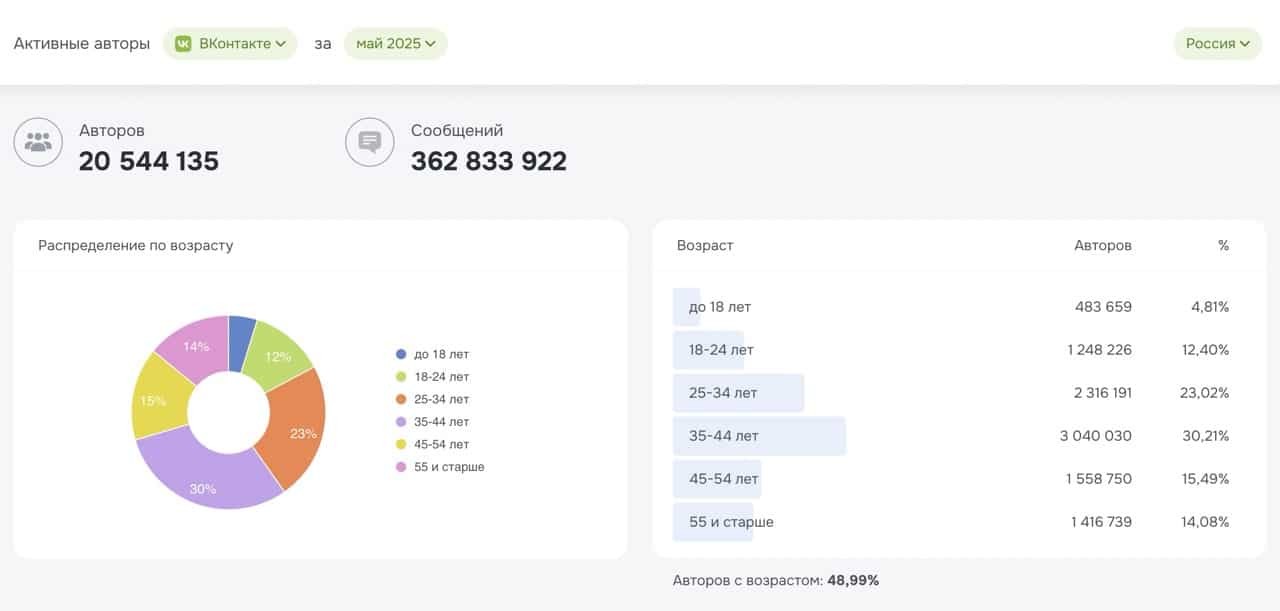Screen dimensions: 1280x611
Task: Click the Активные авторы heading
Action: click(x=82, y=44)
